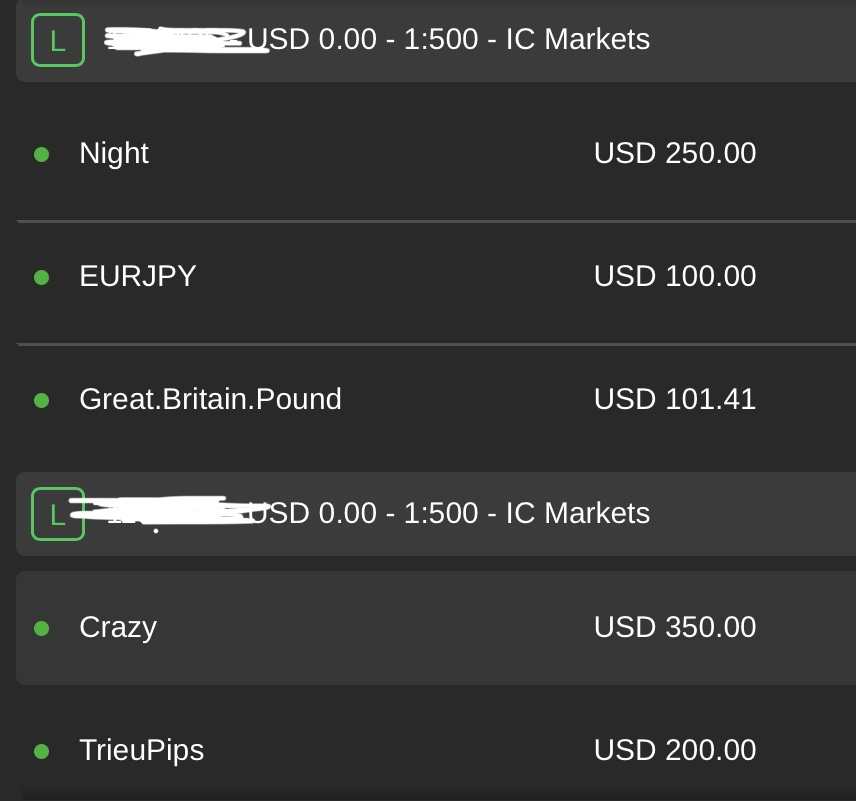The height and width of the screenshot is (801, 856).
Task: Click the green L badge of the top account
Action: tap(58, 40)
